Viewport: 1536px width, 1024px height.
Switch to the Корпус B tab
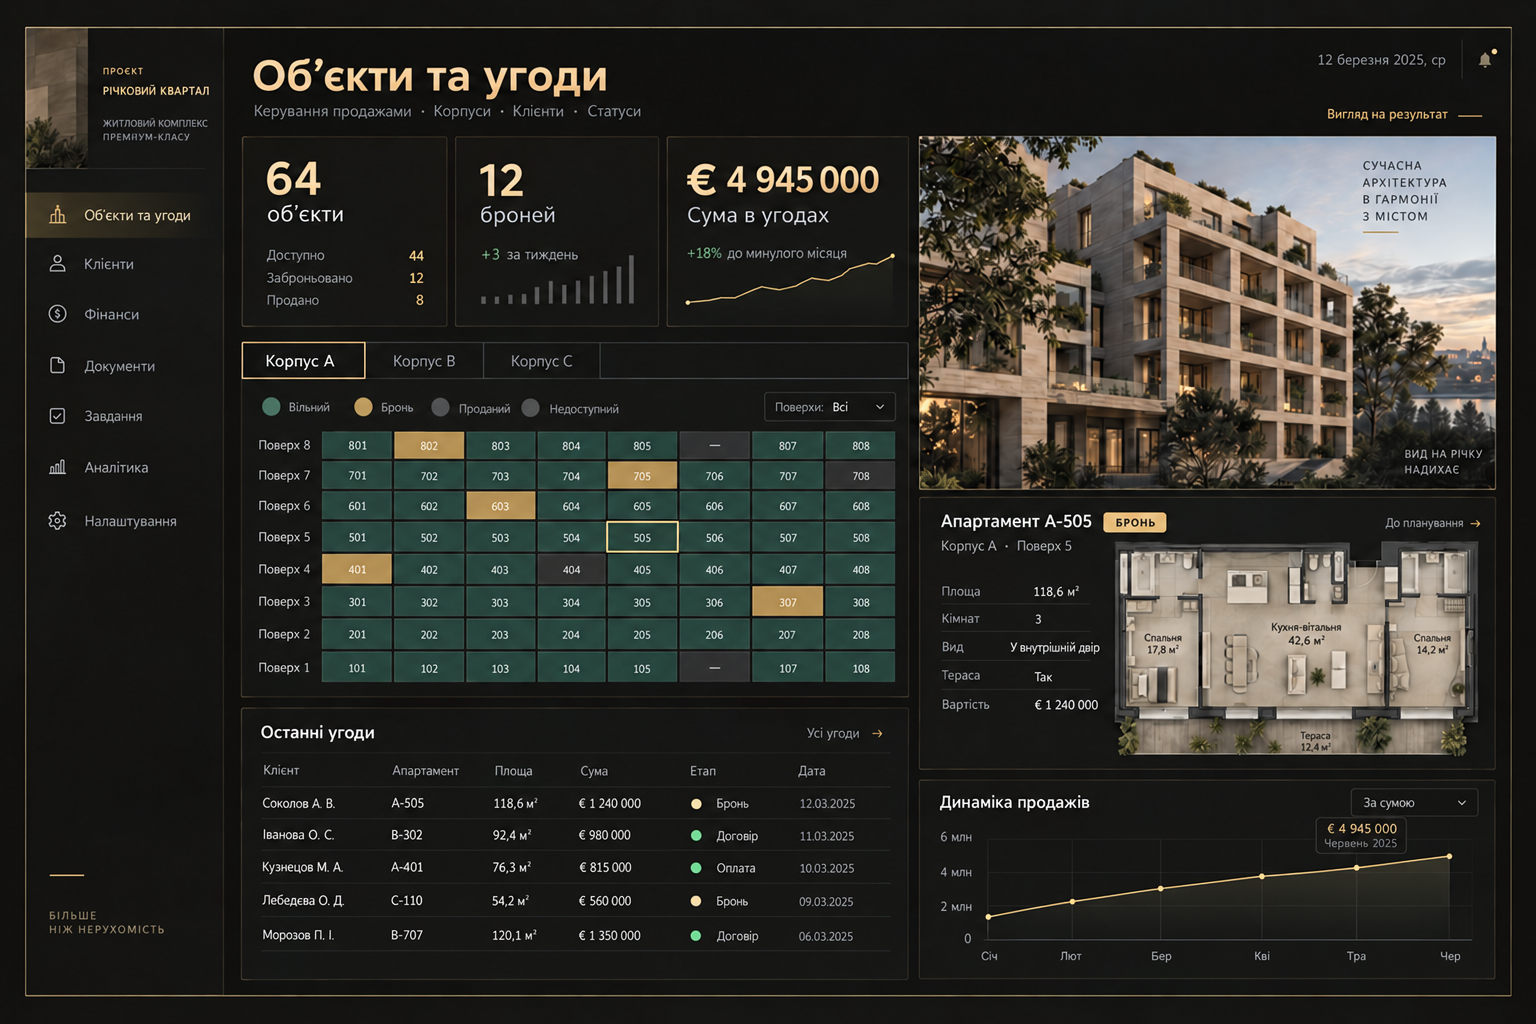point(424,361)
